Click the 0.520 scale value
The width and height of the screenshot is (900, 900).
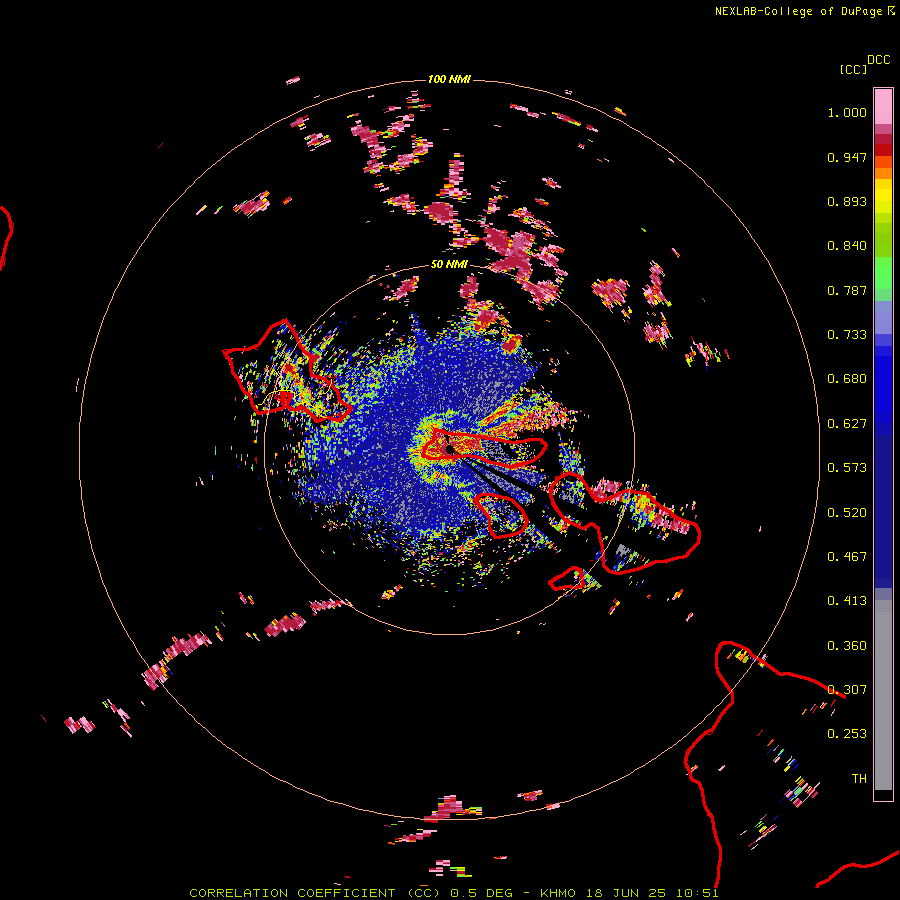(x=847, y=513)
